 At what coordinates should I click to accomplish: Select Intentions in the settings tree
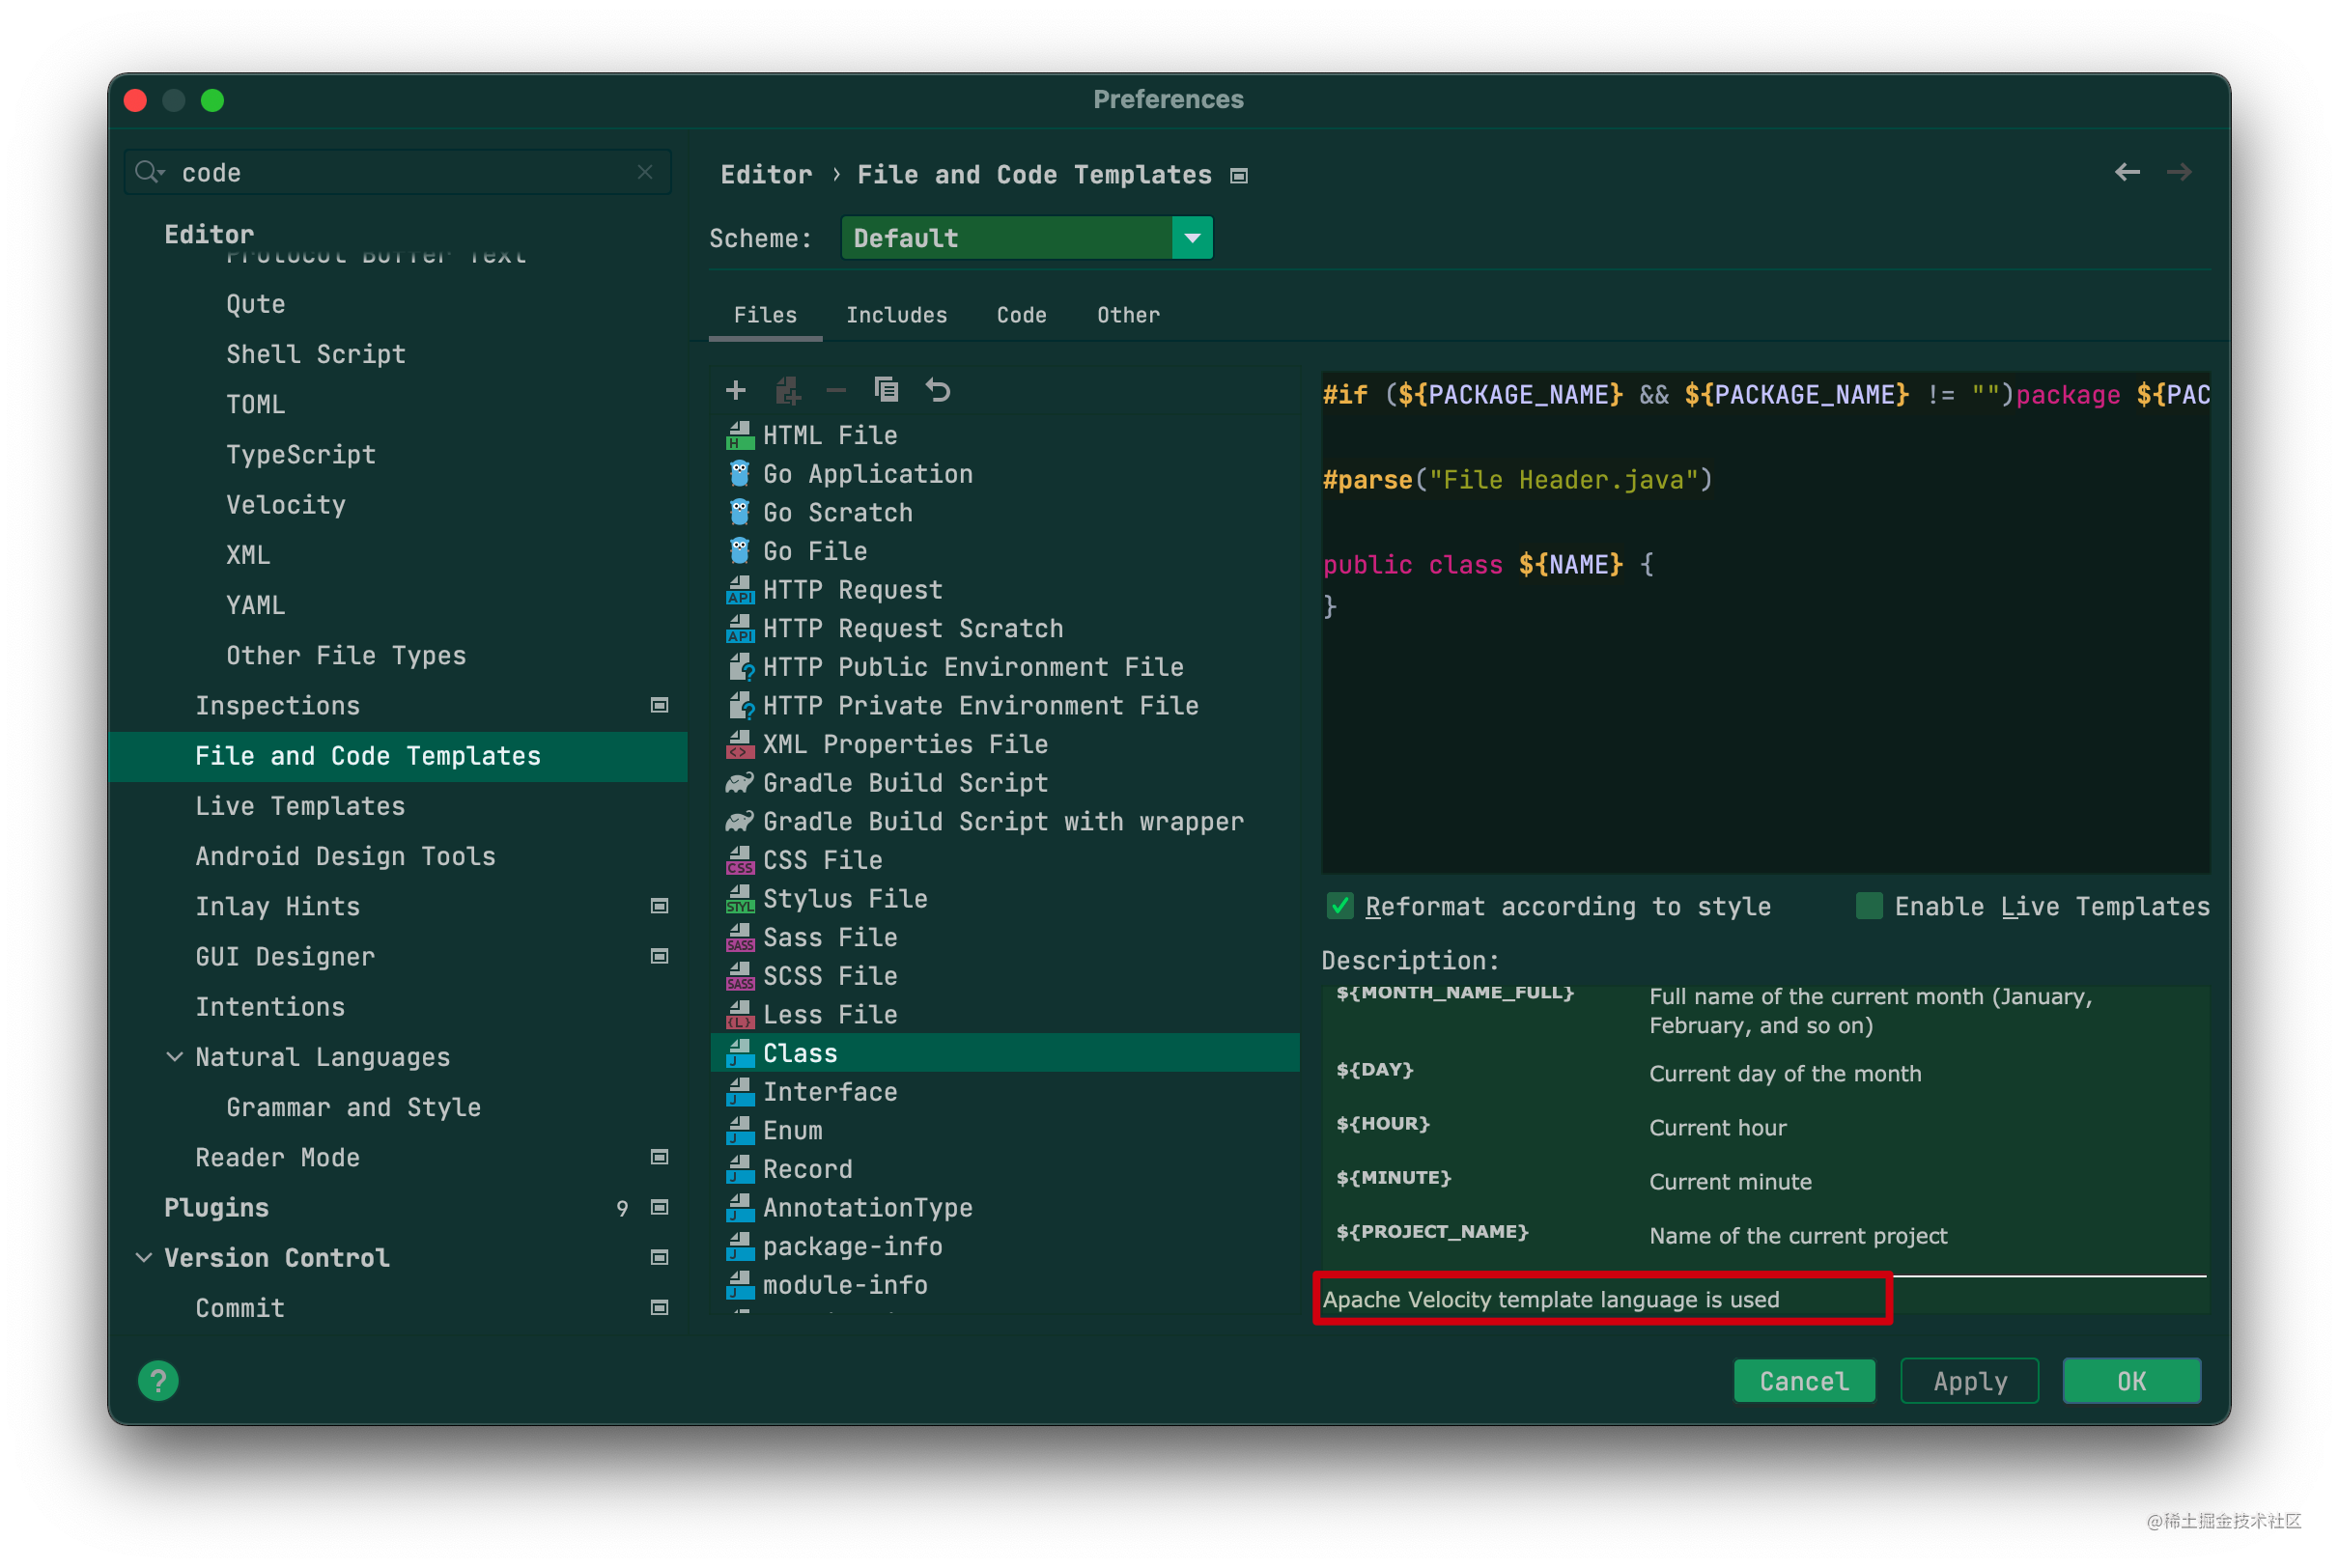(270, 1007)
